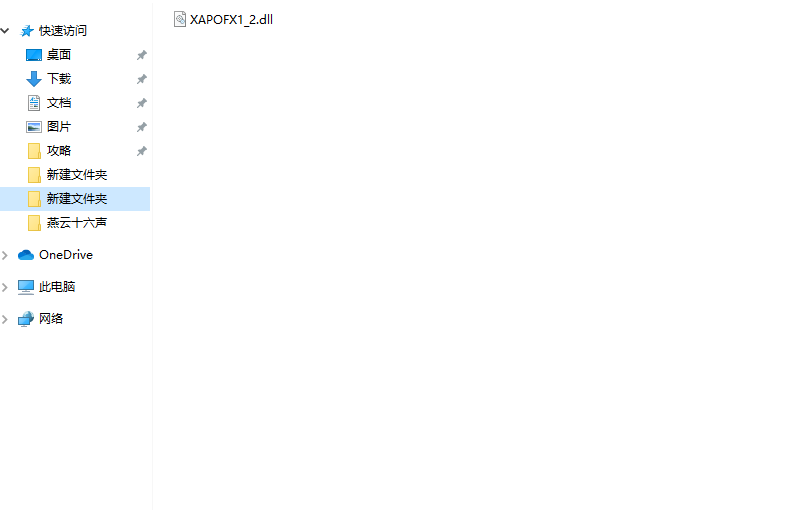Expand the 此电脑 tree node
Viewport: 804px width, 510px height.
tap(5, 287)
